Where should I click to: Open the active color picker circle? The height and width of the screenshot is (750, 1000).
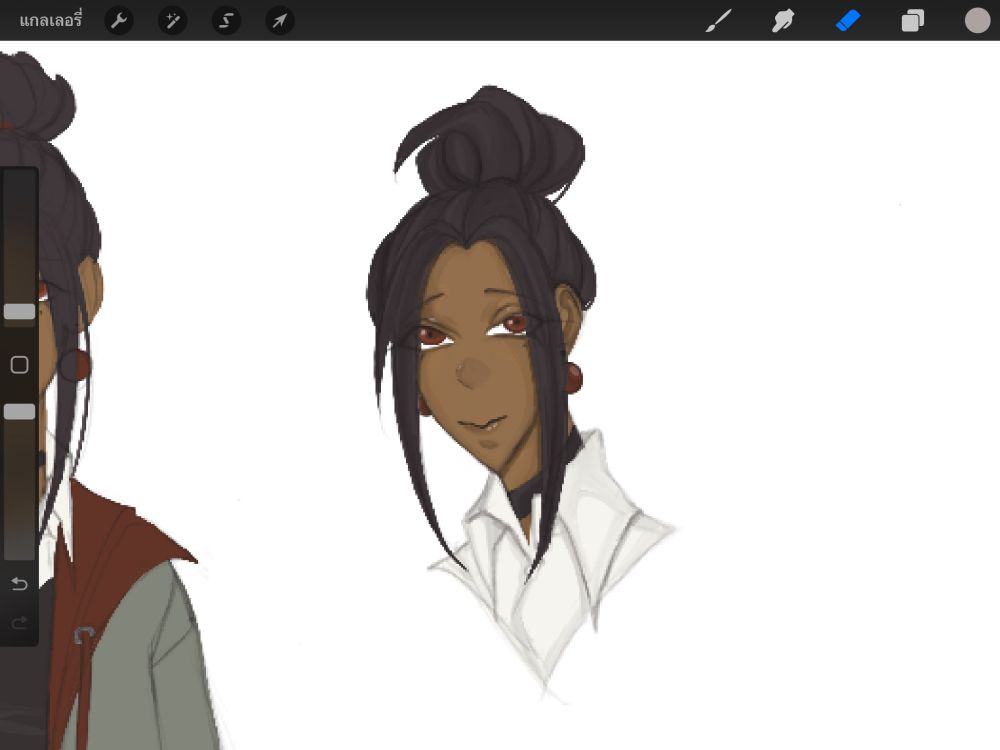tap(977, 20)
